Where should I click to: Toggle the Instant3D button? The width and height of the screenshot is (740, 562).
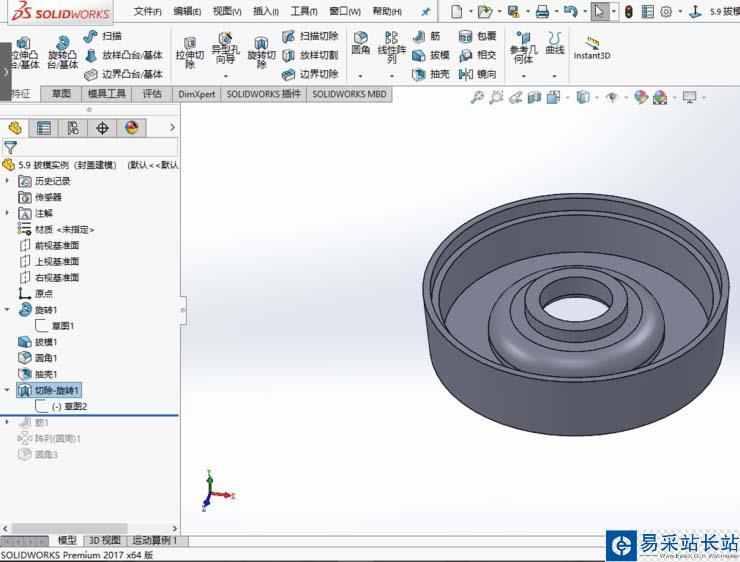point(592,48)
